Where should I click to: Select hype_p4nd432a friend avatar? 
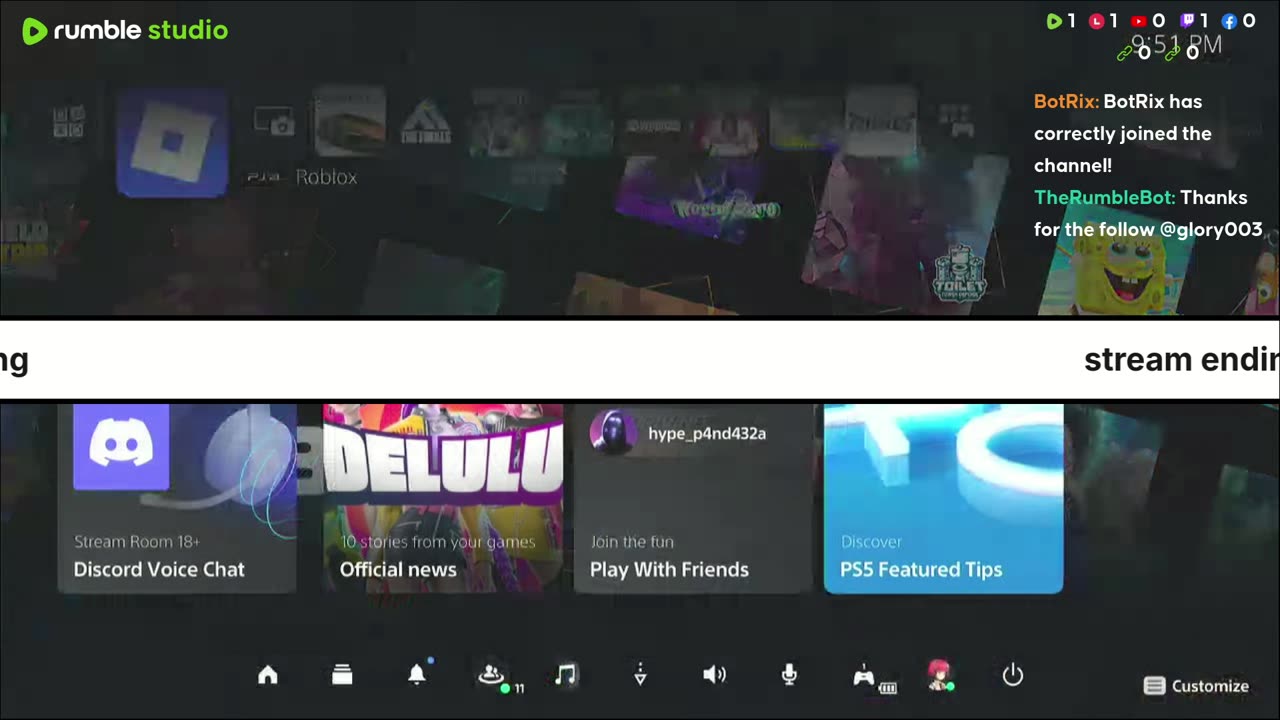(x=613, y=432)
